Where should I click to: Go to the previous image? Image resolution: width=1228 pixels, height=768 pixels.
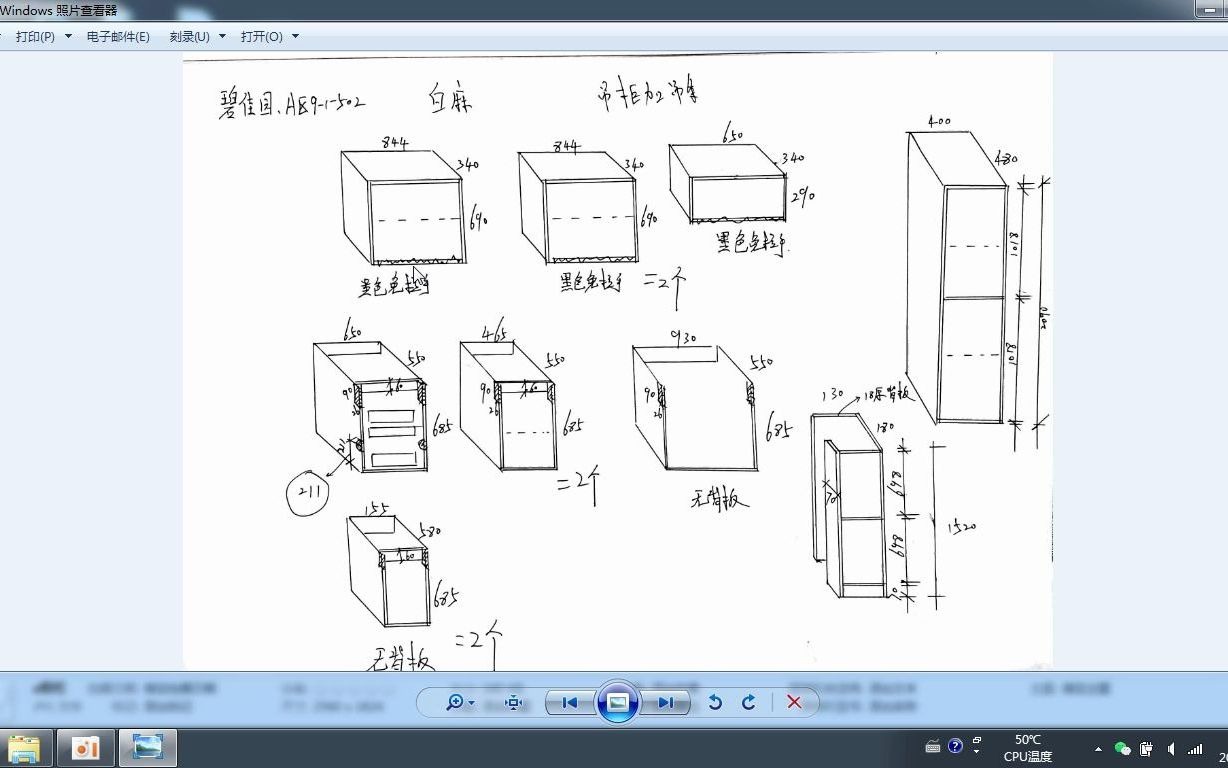[x=570, y=703]
